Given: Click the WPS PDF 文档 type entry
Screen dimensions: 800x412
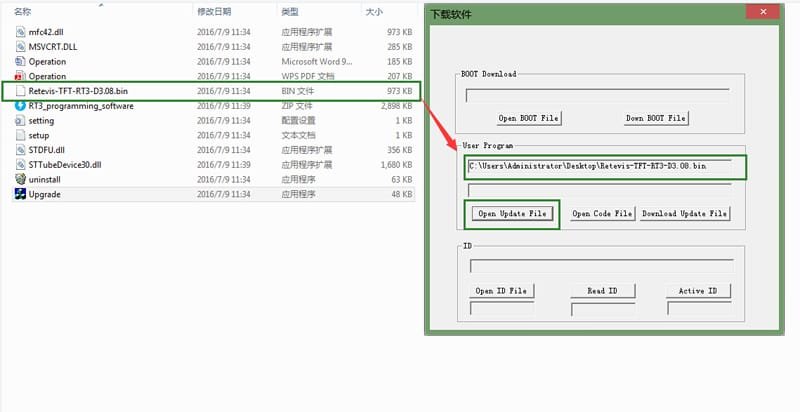Looking at the screenshot, I should tap(308, 76).
